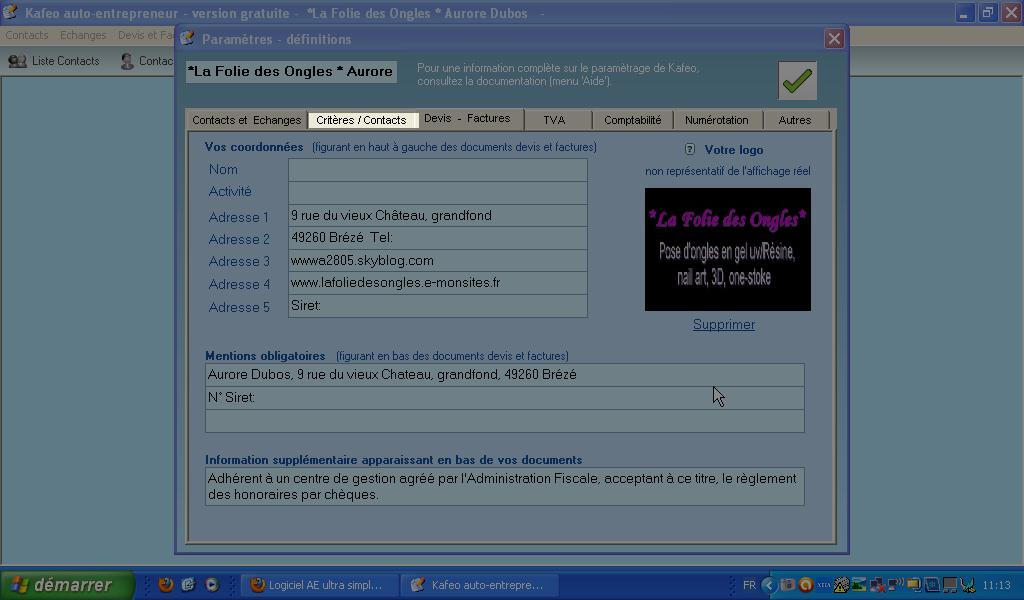Expand hidden system tray icons arrow
1024x600 pixels.
(x=768, y=585)
